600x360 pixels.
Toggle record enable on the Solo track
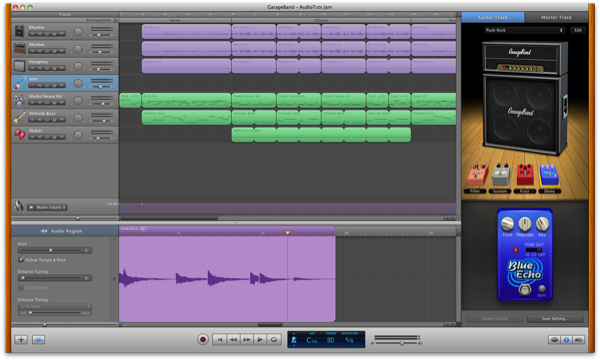point(32,85)
